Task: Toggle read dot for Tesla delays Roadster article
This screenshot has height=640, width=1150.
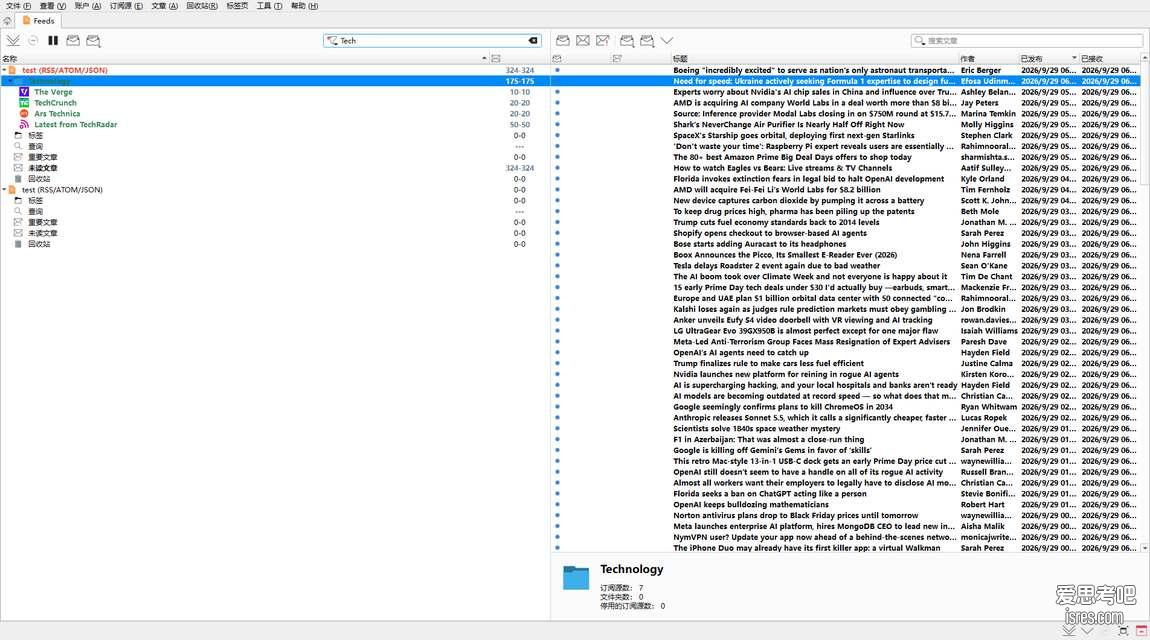Action: click(557, 265)
